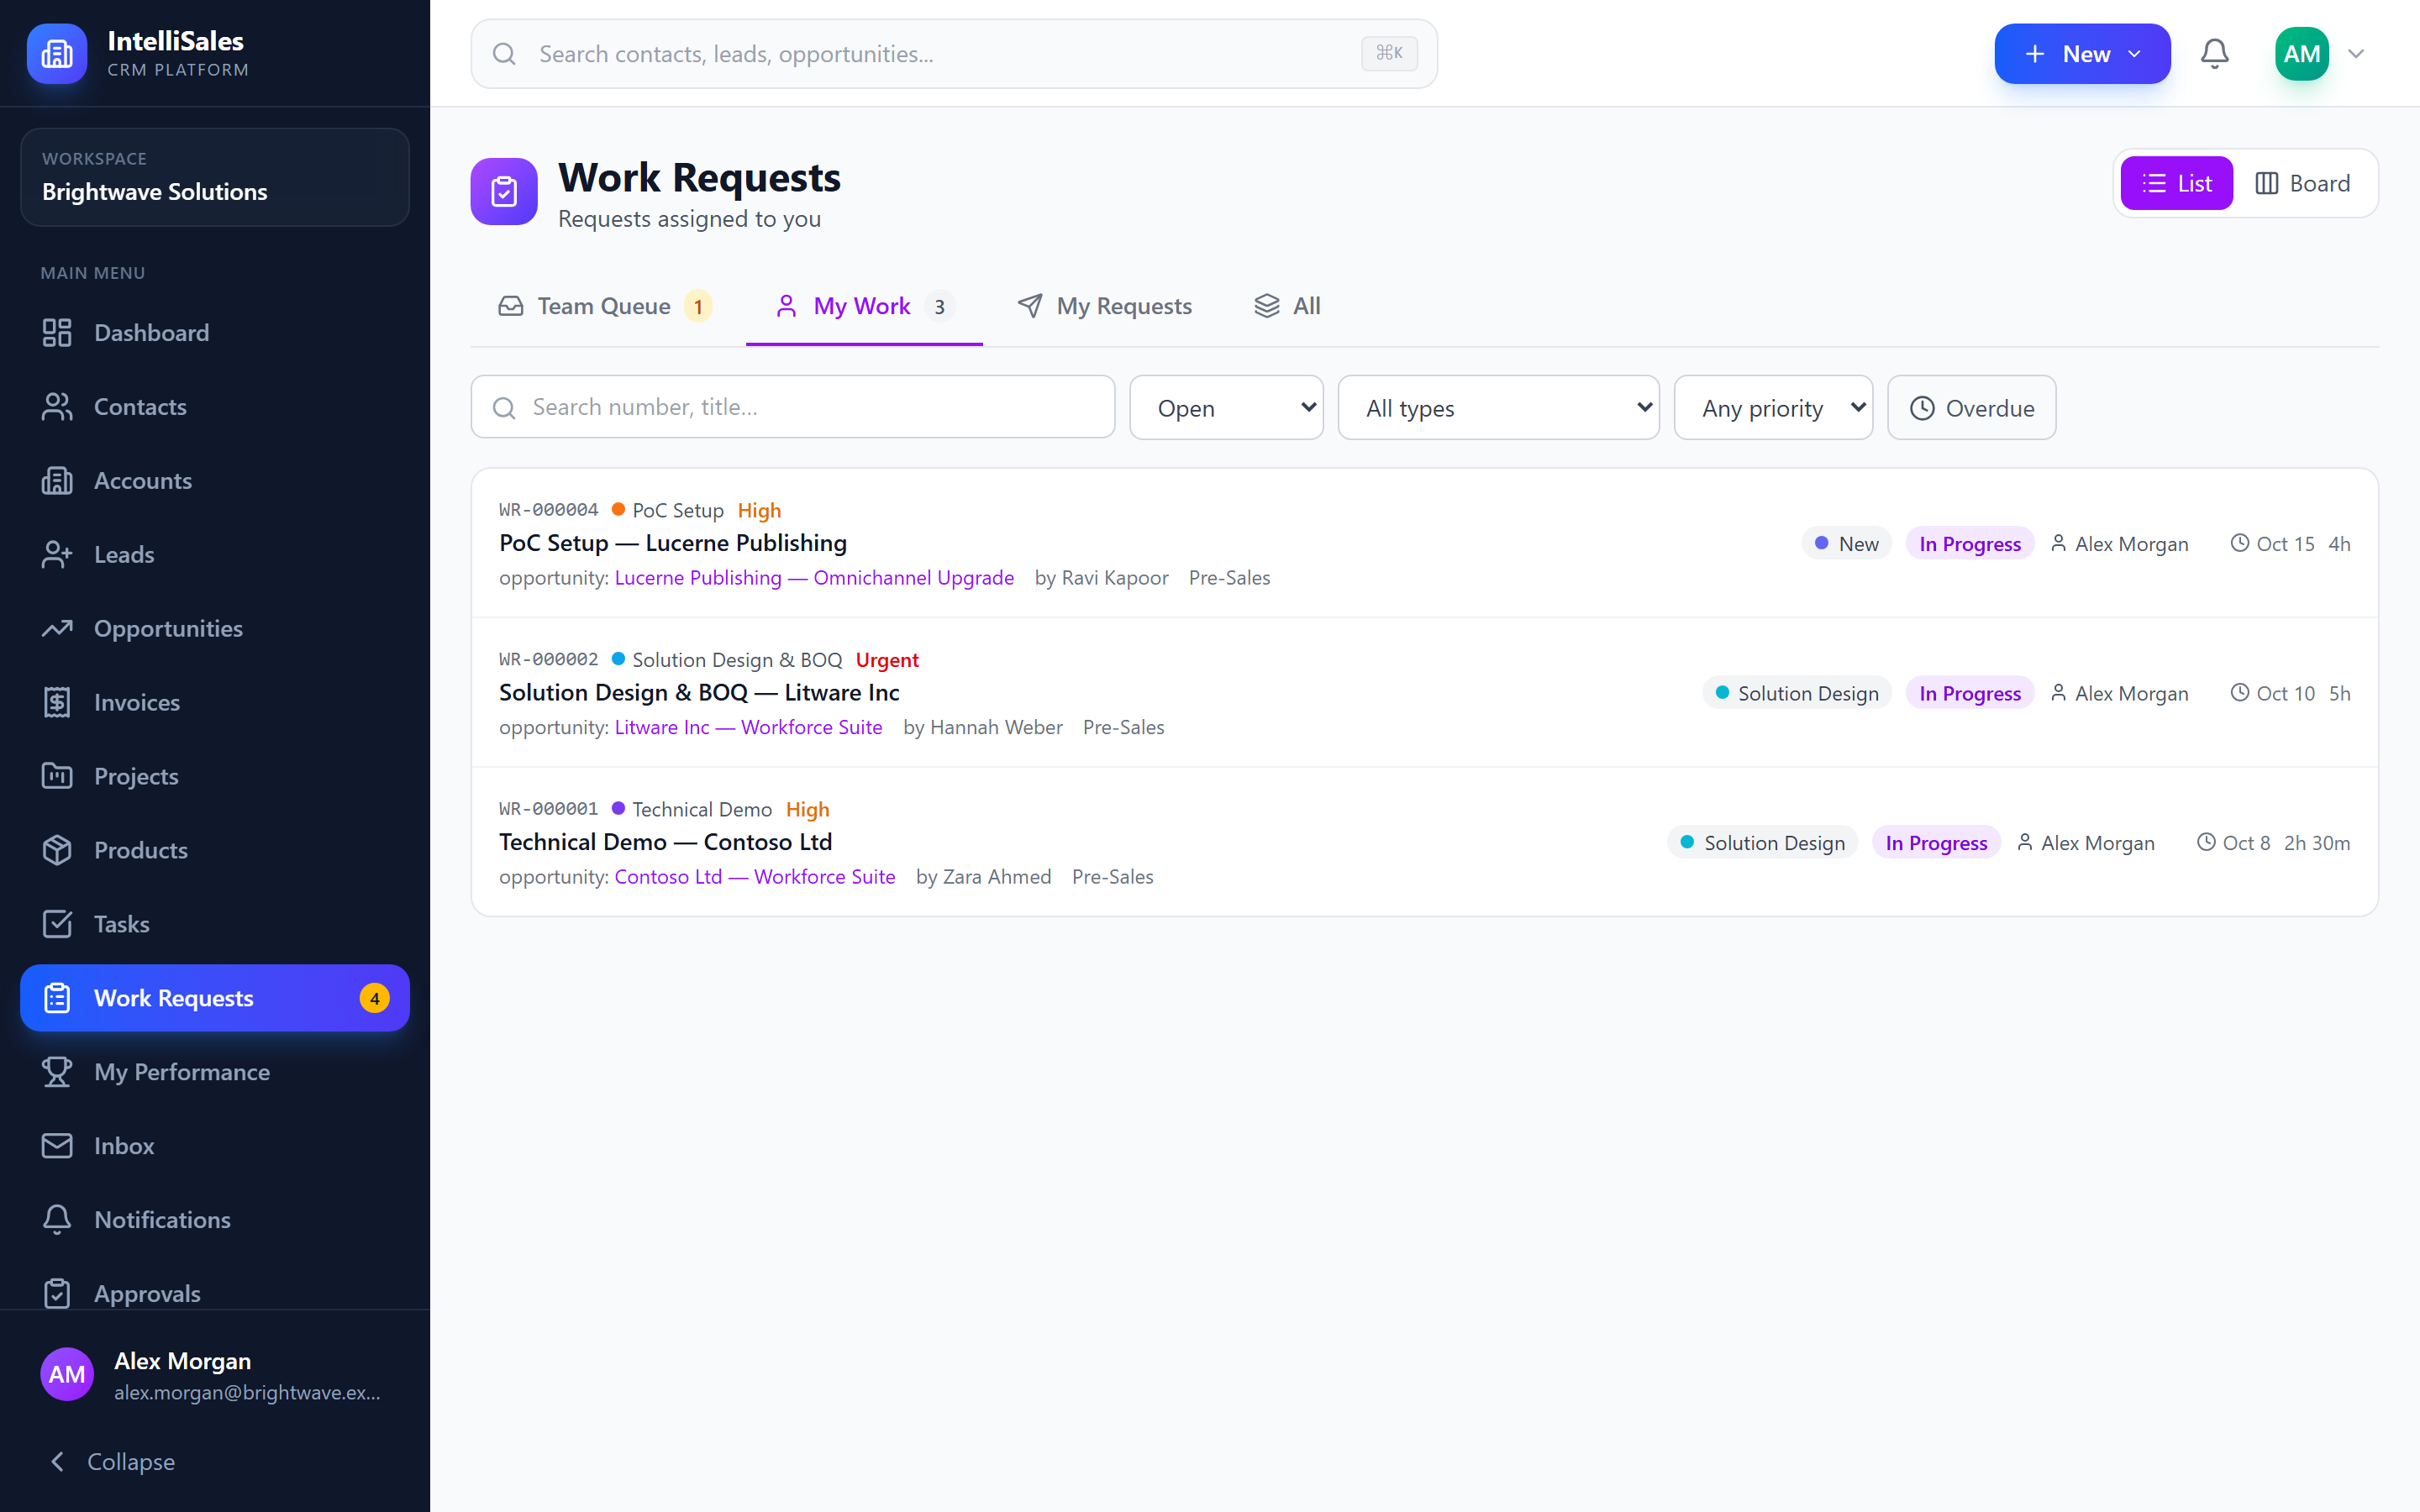Screen dimensions: 2420x1512
Task: Click the New stage badge on WR-000004
Action: tap(1847, 543)
